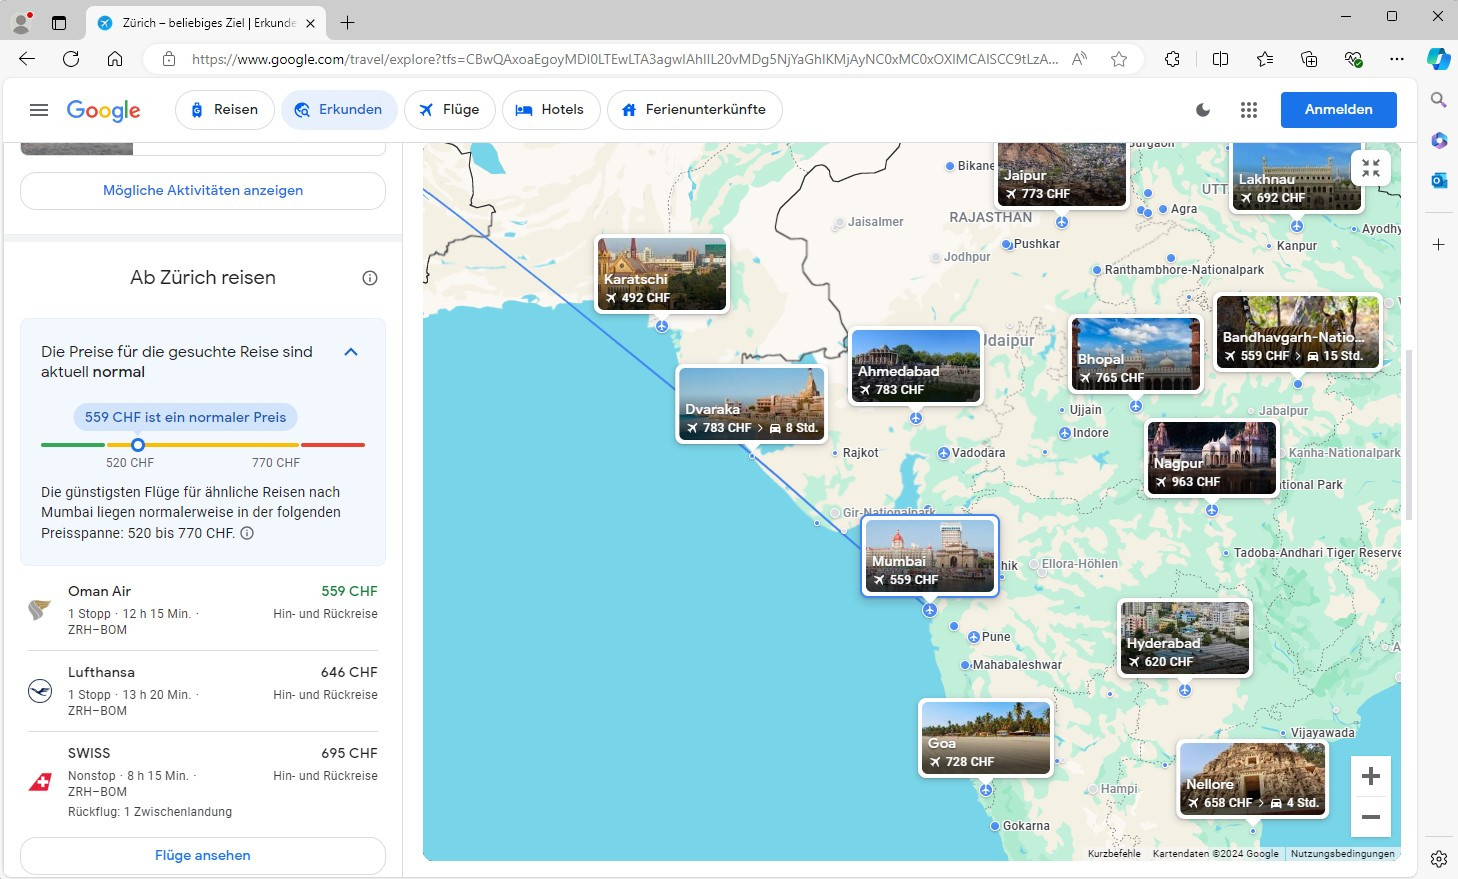This screenshot has width=1458, height=879.
Task: Open Outlook in the sidebar
Action: pyautogui.click(x=1438, y=180)
